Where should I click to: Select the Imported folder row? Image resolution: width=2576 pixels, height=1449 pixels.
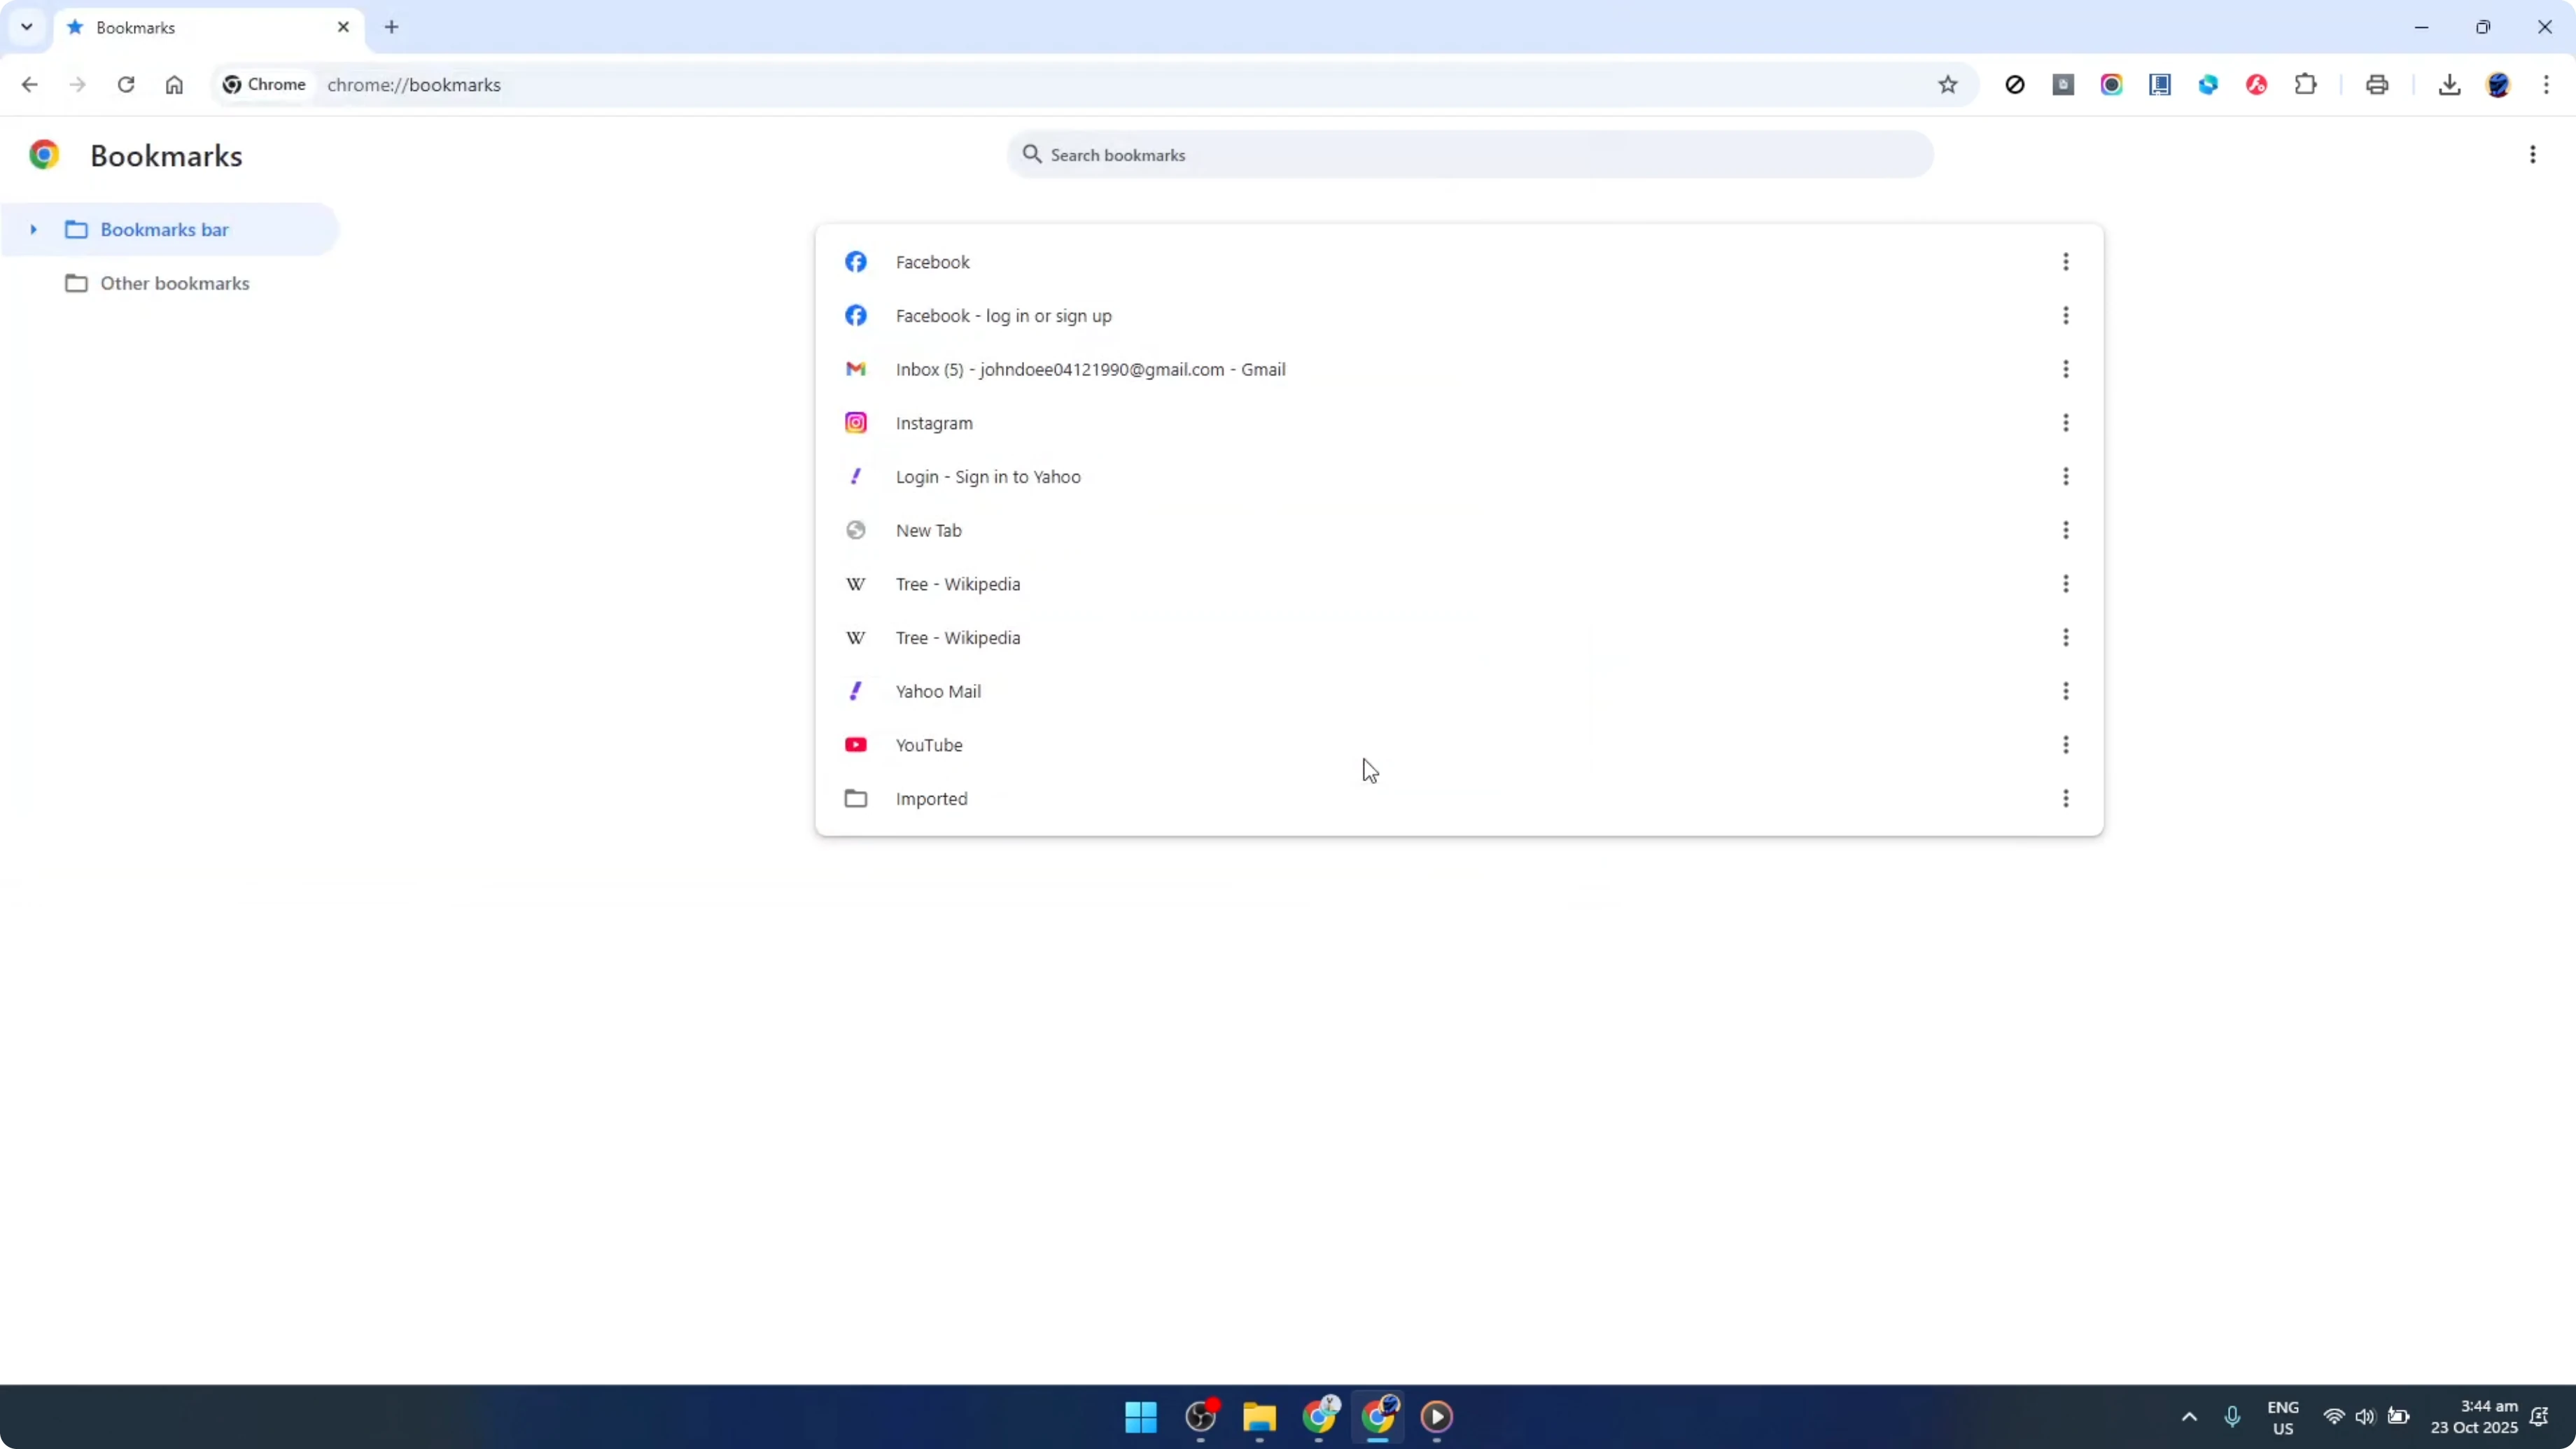[x=1459, y=799]
